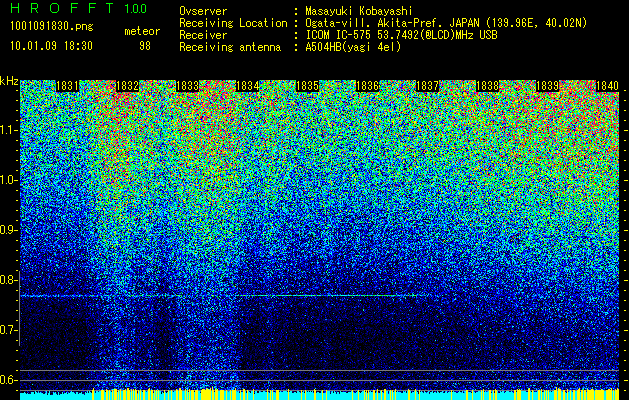Select the Receiving Location label
The image size is (629, 400).
pos(233,23)
